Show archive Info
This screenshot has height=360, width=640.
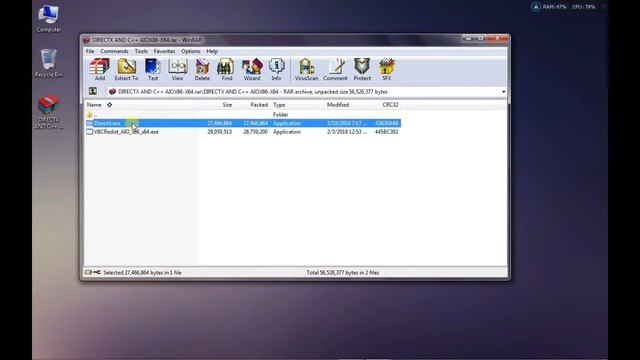pos(276,69)
